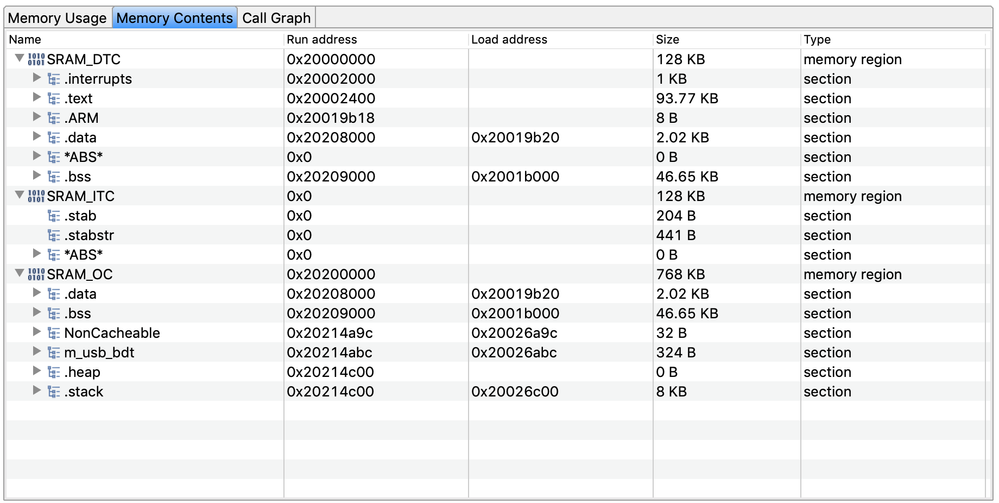999x503 pixels.
Task: Click the NonCacheable section icon
Action: pos(54,333)
